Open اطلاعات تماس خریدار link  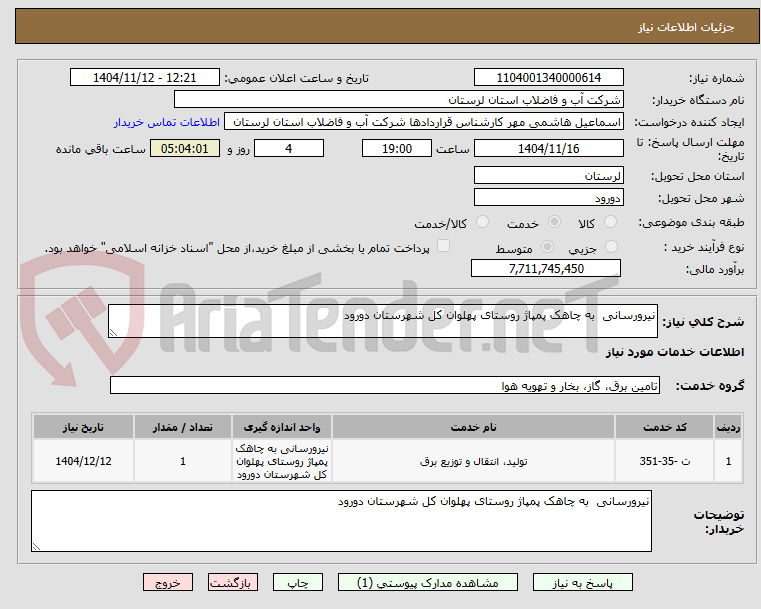click(x=167, y=122)
